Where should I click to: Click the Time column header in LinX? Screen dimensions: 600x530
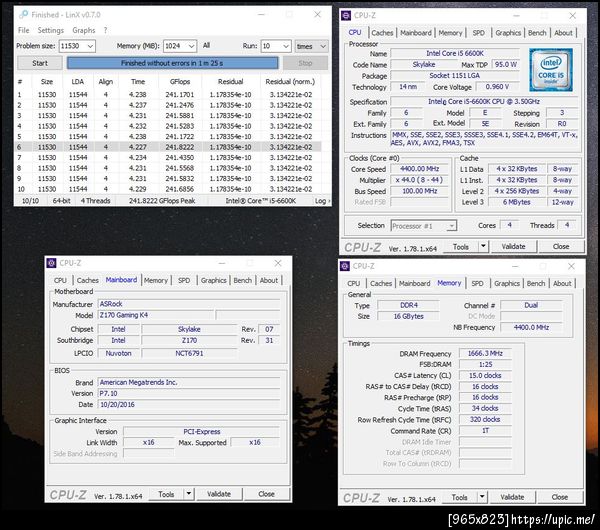(138, 82)
